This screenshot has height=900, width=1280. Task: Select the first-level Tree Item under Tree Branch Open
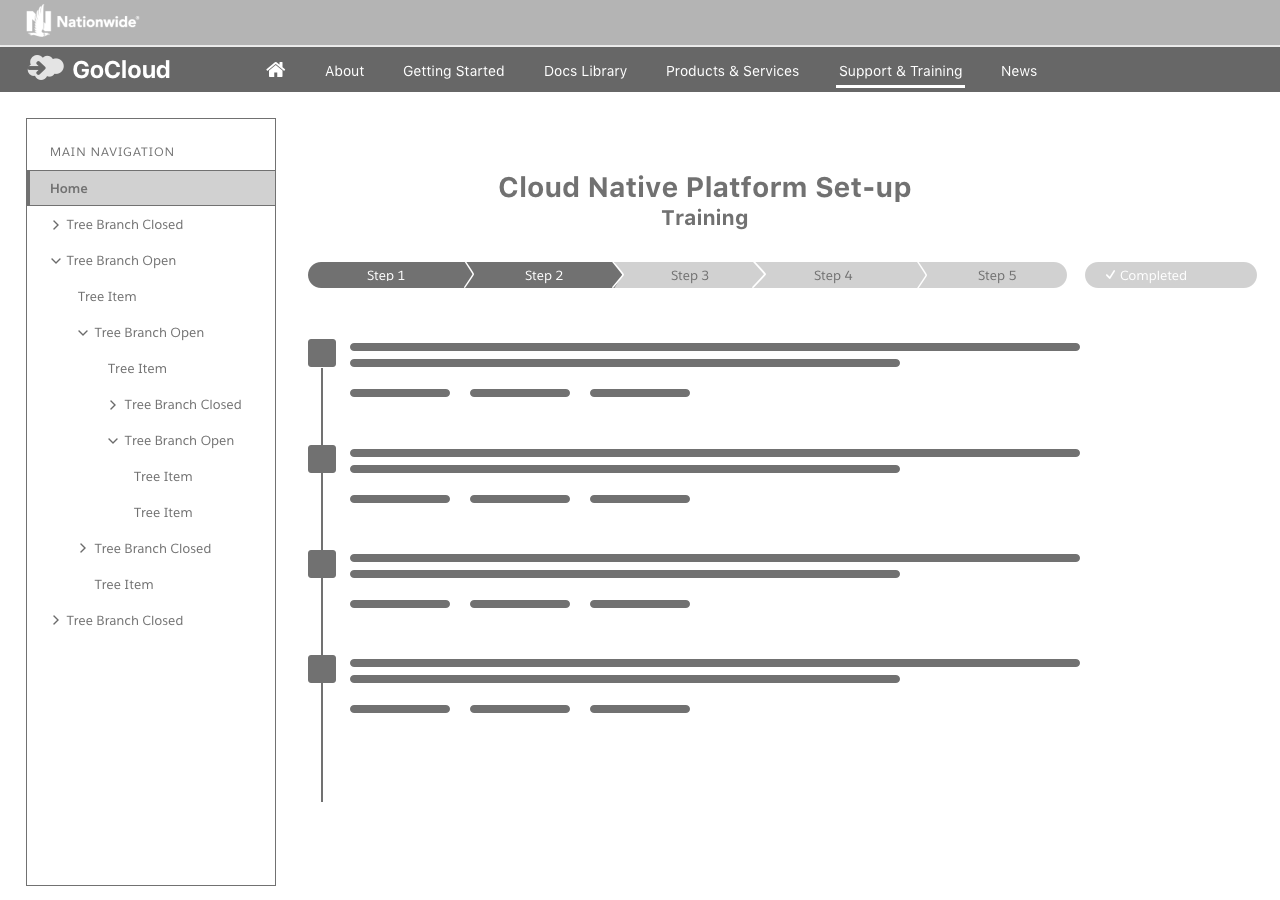pos(107,296)
